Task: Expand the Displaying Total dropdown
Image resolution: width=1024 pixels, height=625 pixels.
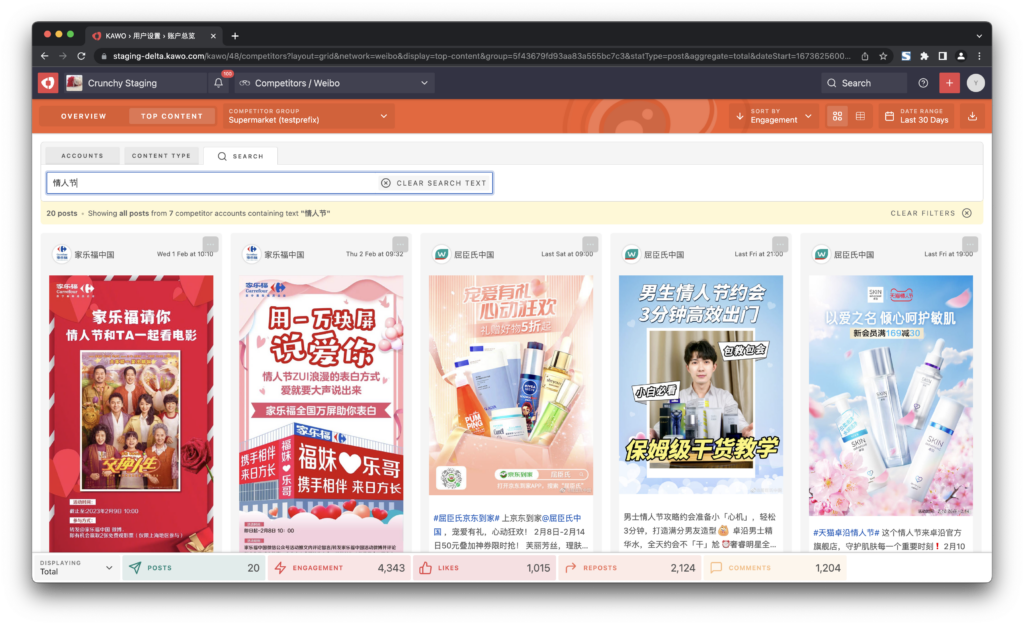Action: pos(76,568)
